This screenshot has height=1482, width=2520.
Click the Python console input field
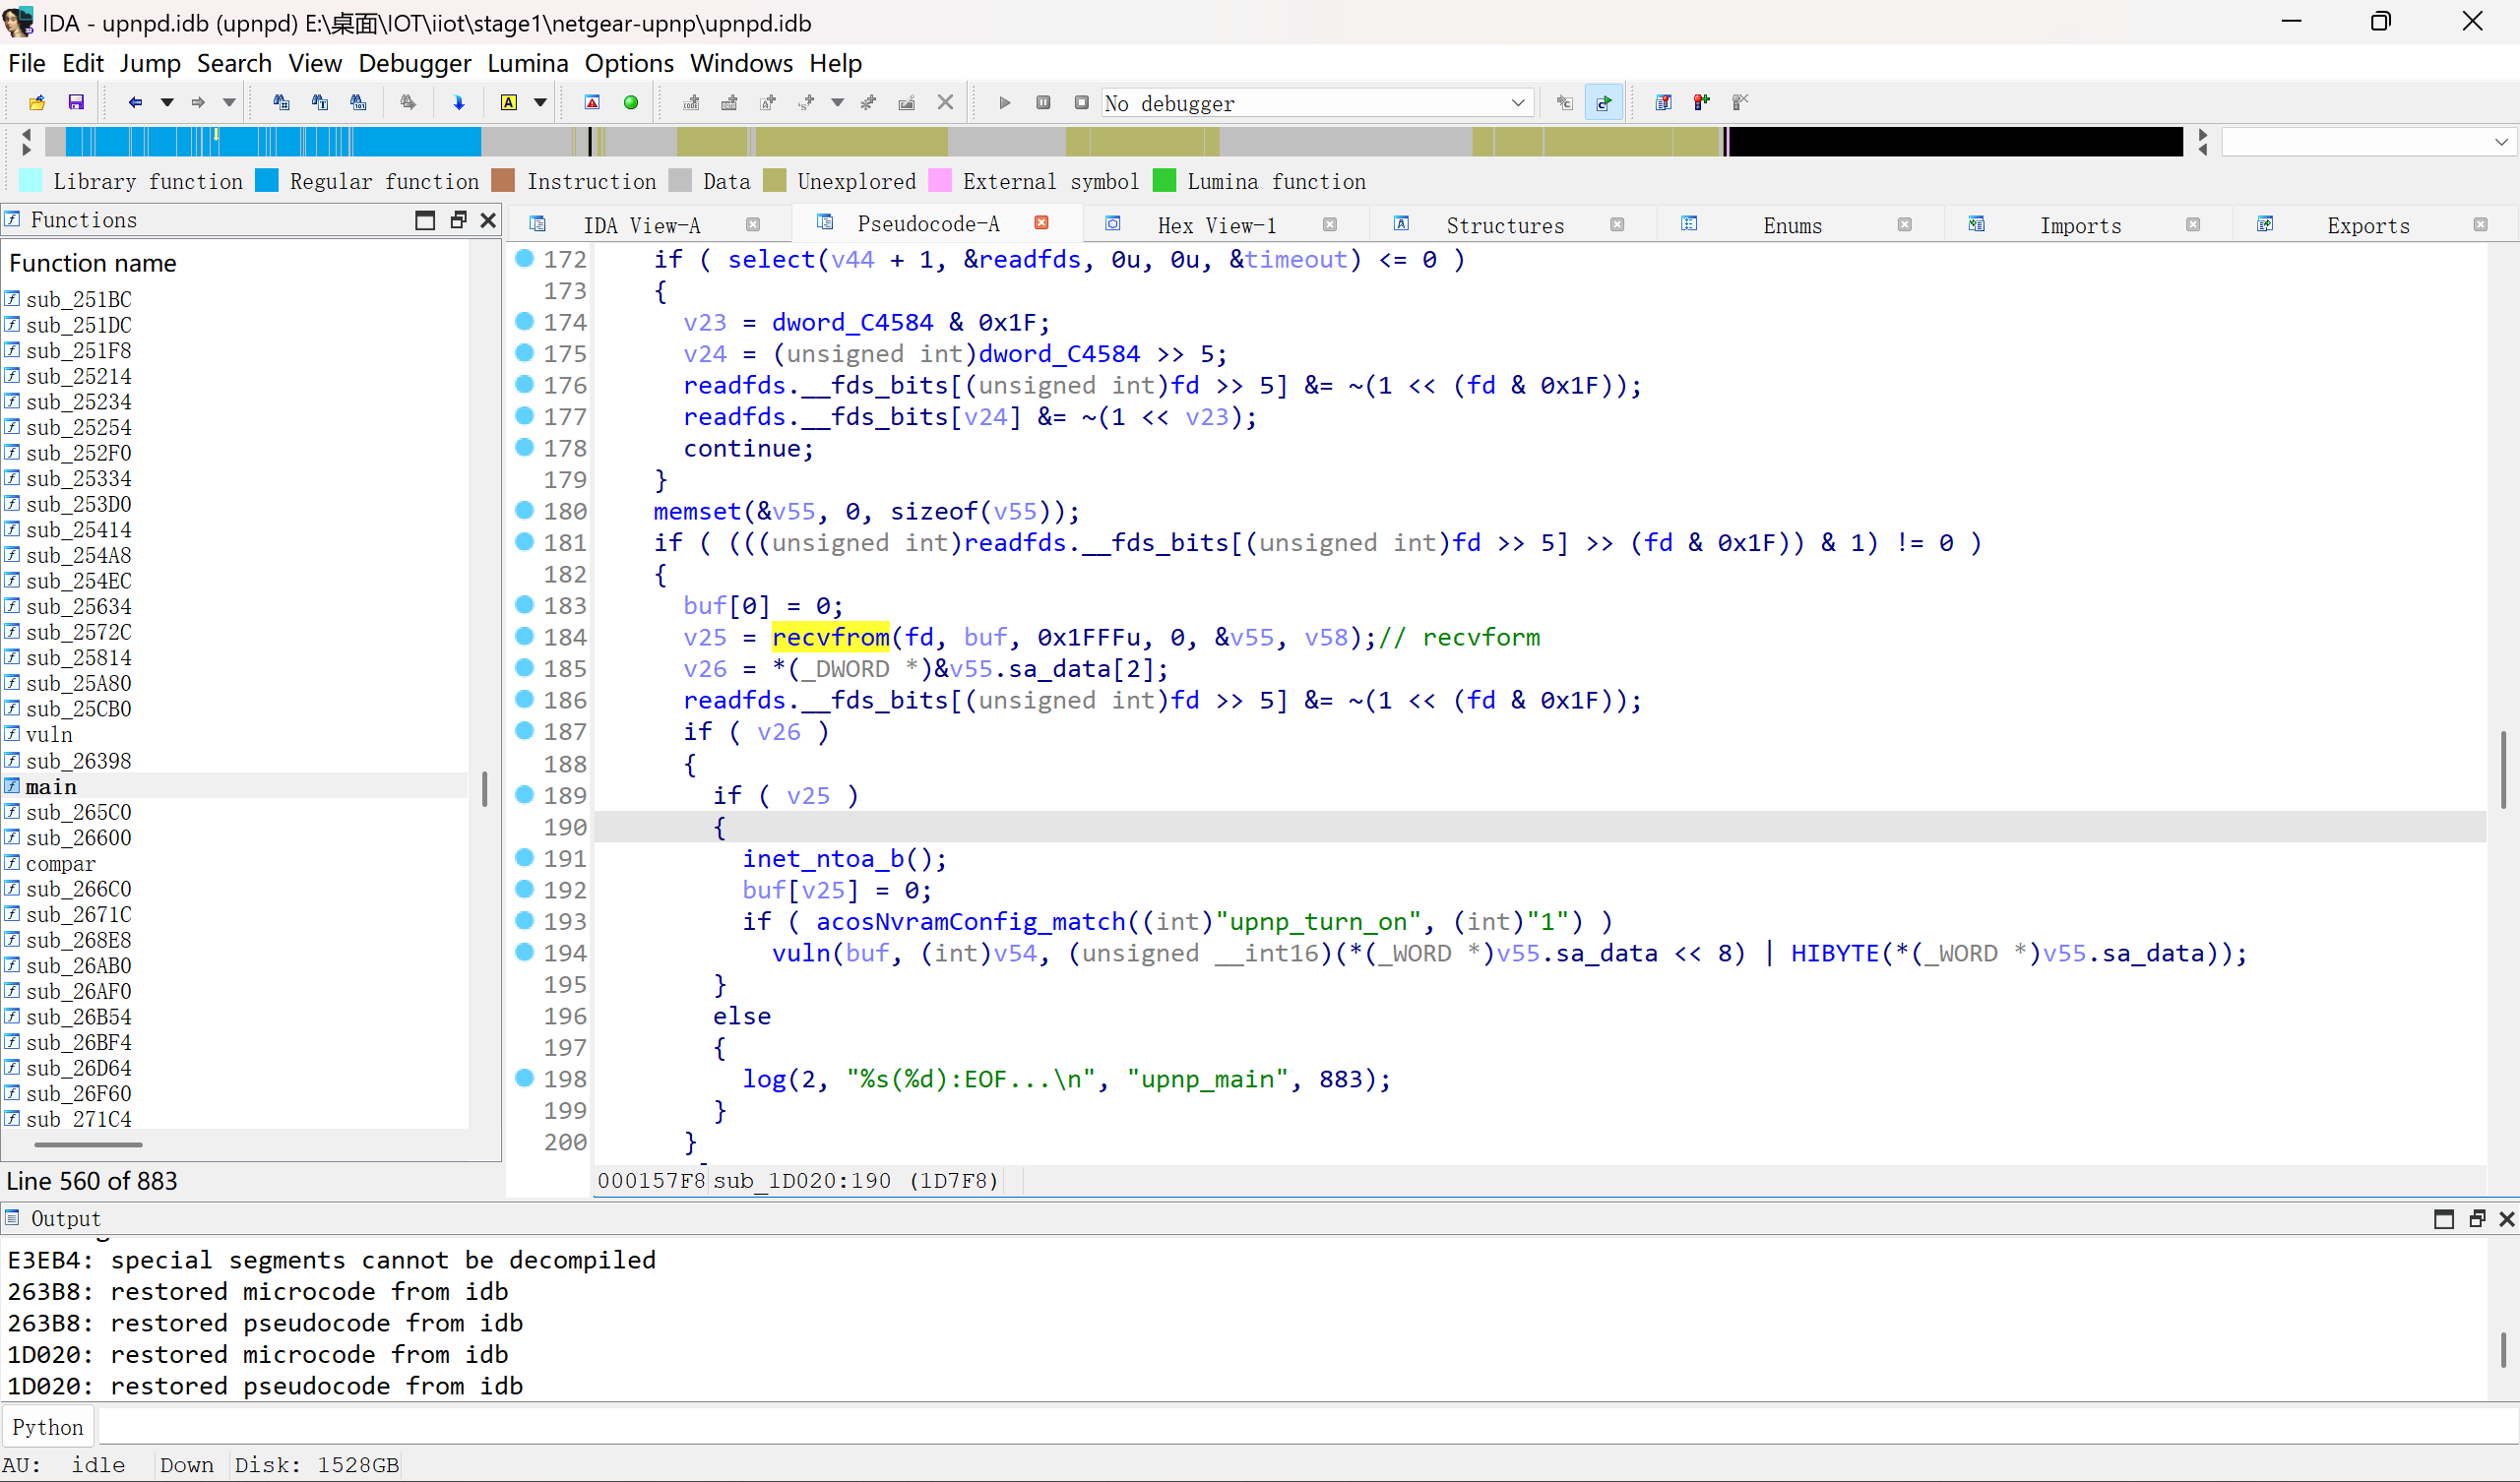(x=1306, y=1426)
